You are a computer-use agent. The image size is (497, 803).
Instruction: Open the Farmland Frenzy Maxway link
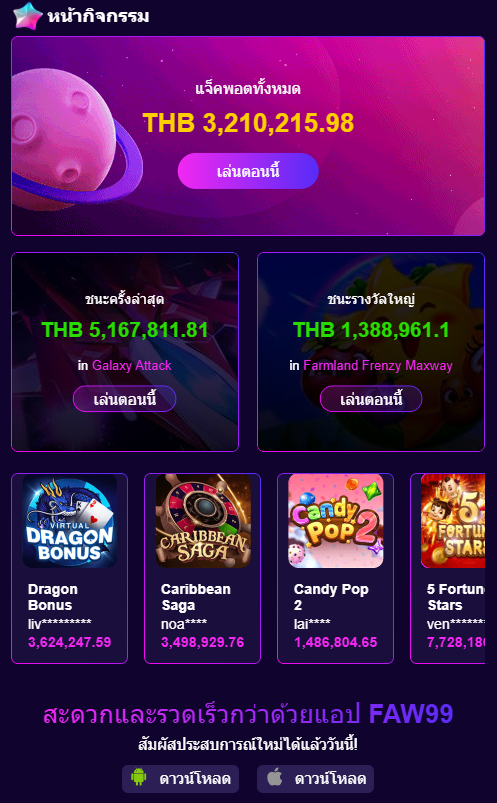pyautogui.click(x=378, y=366)
